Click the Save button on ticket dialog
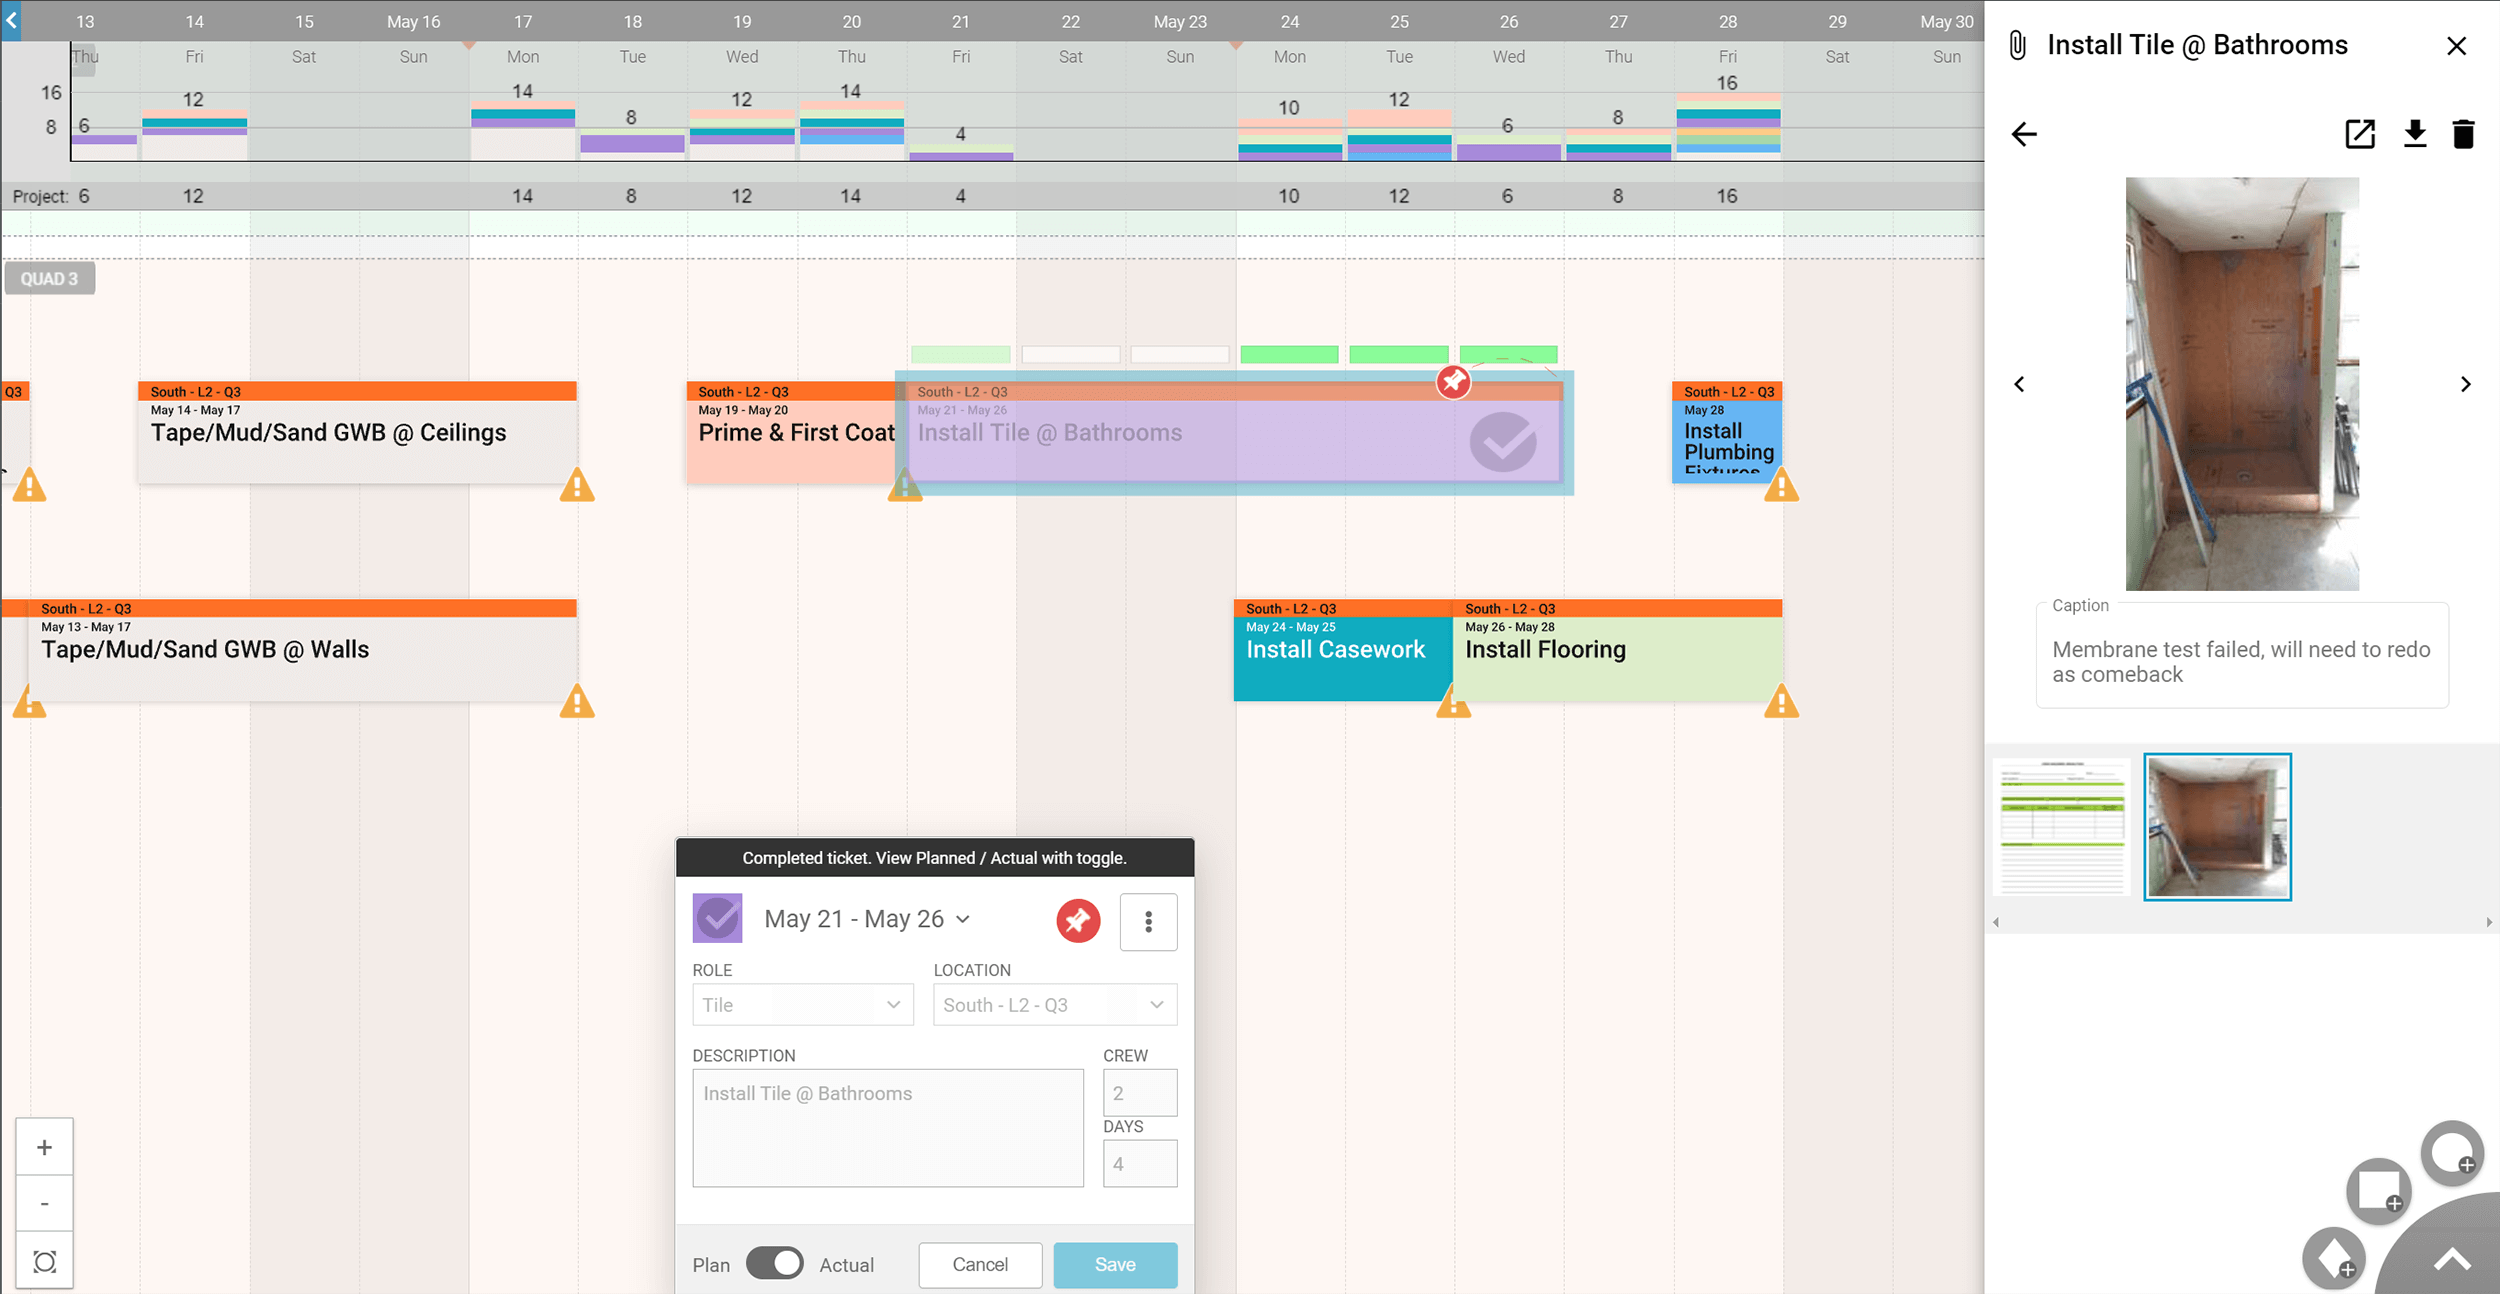Screen dimensions: 2500x1294 1114,1261
